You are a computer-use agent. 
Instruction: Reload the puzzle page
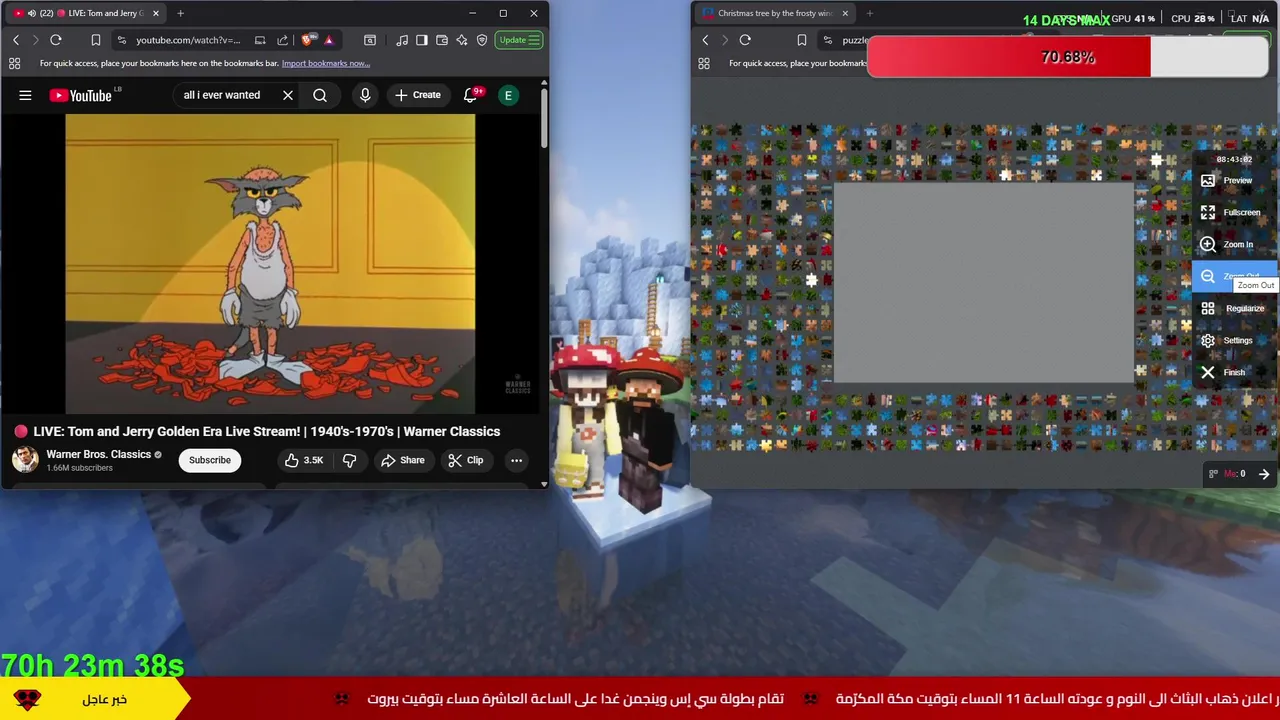(x=745, y=40)
